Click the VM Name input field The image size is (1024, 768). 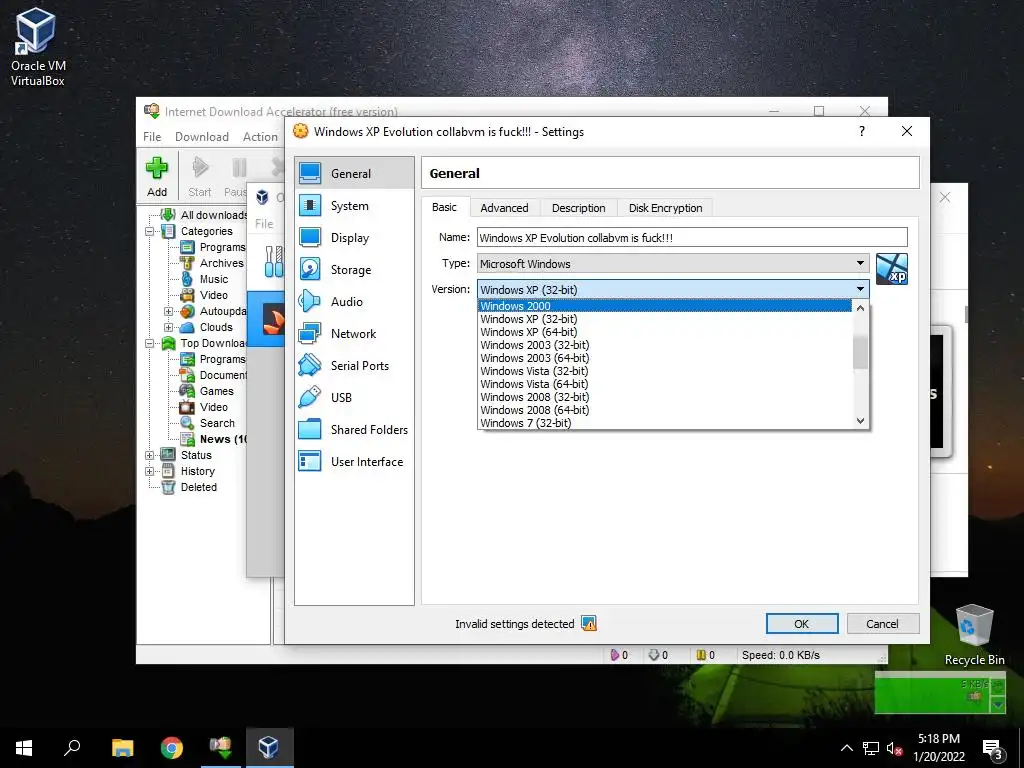(692, 237)
